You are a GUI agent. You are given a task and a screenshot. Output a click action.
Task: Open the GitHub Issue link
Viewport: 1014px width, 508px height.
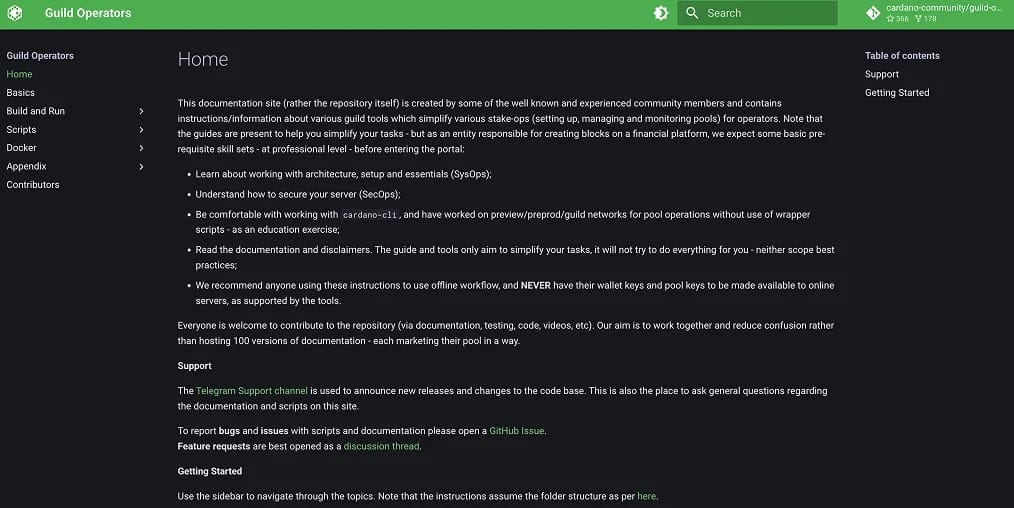[x=517, y=431]
